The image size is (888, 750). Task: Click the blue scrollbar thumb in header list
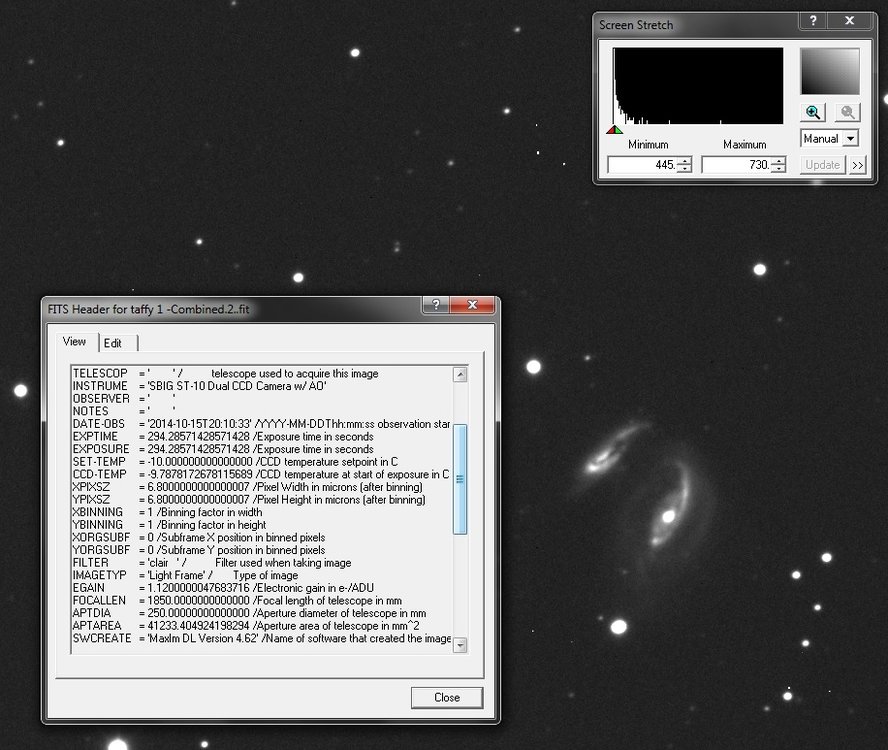pyautogui.click(x=460, y=479)
